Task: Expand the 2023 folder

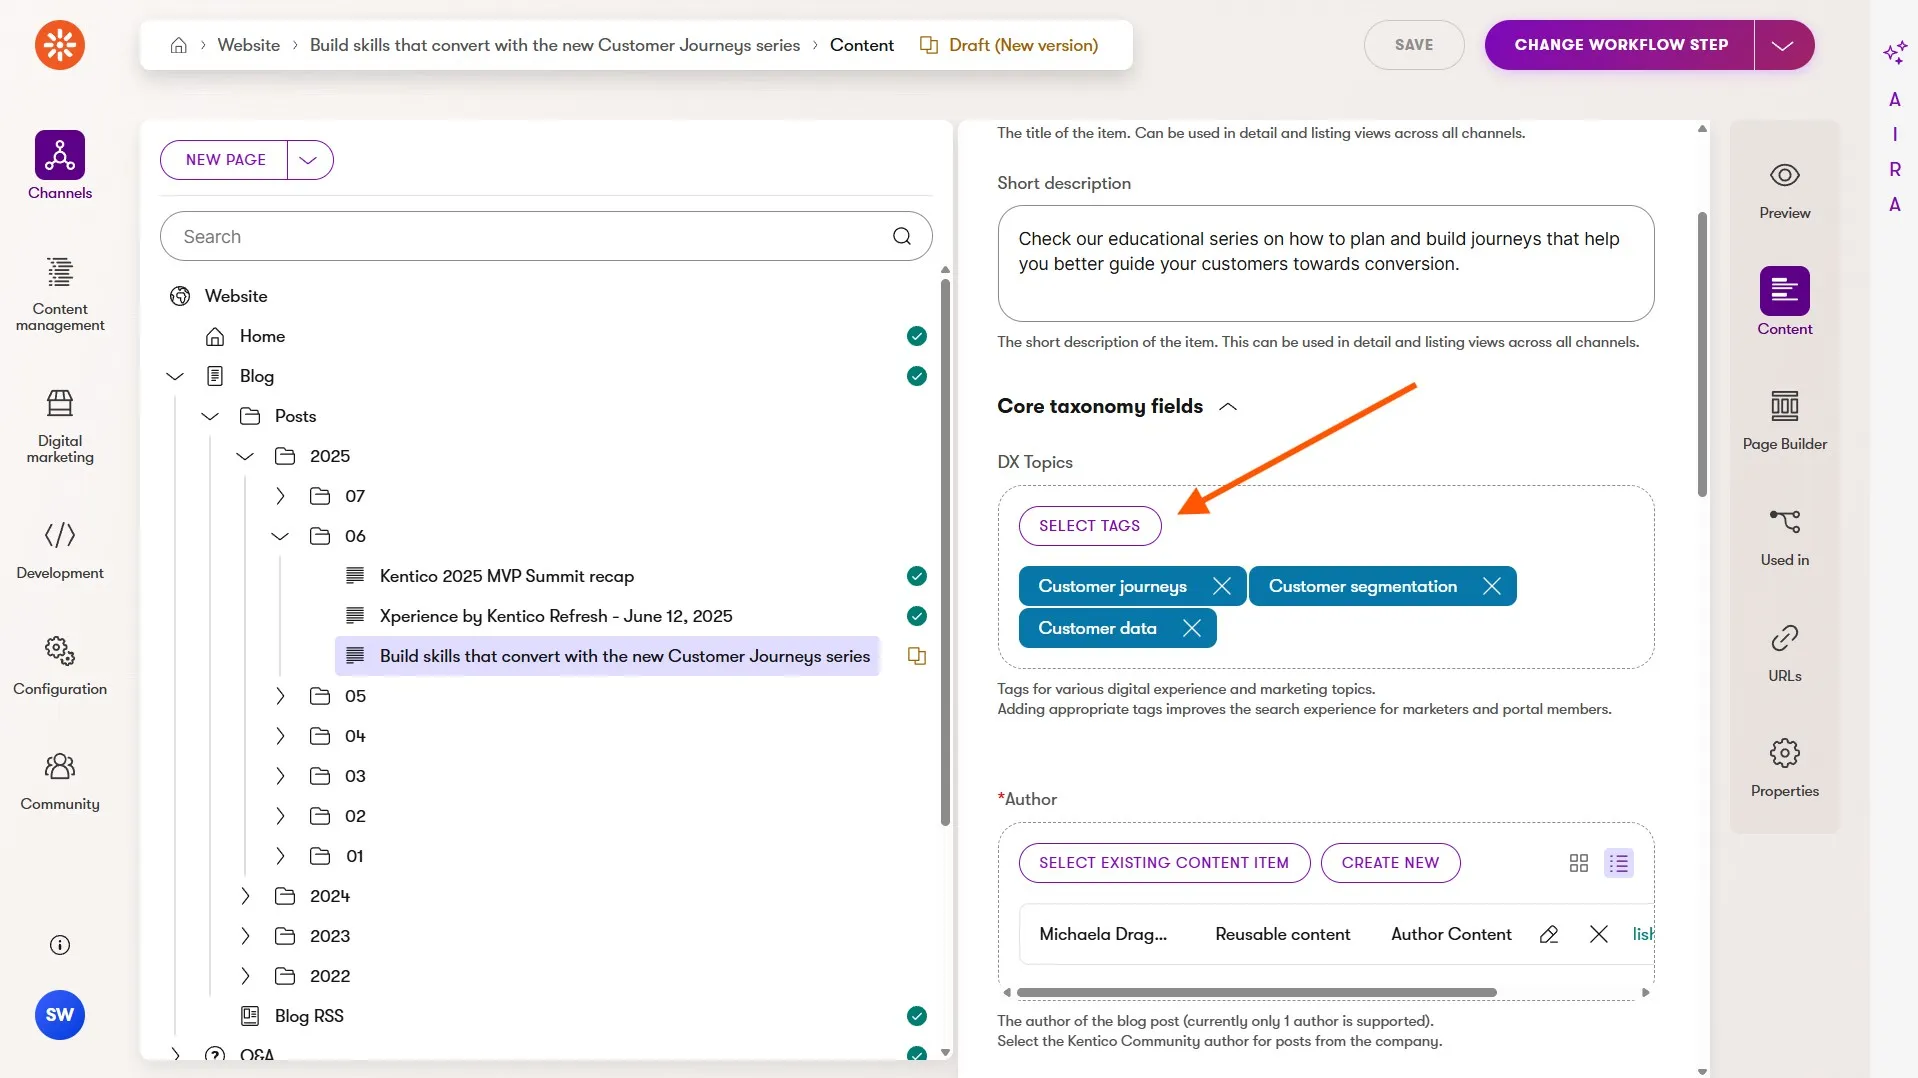Action: [245, 936]
